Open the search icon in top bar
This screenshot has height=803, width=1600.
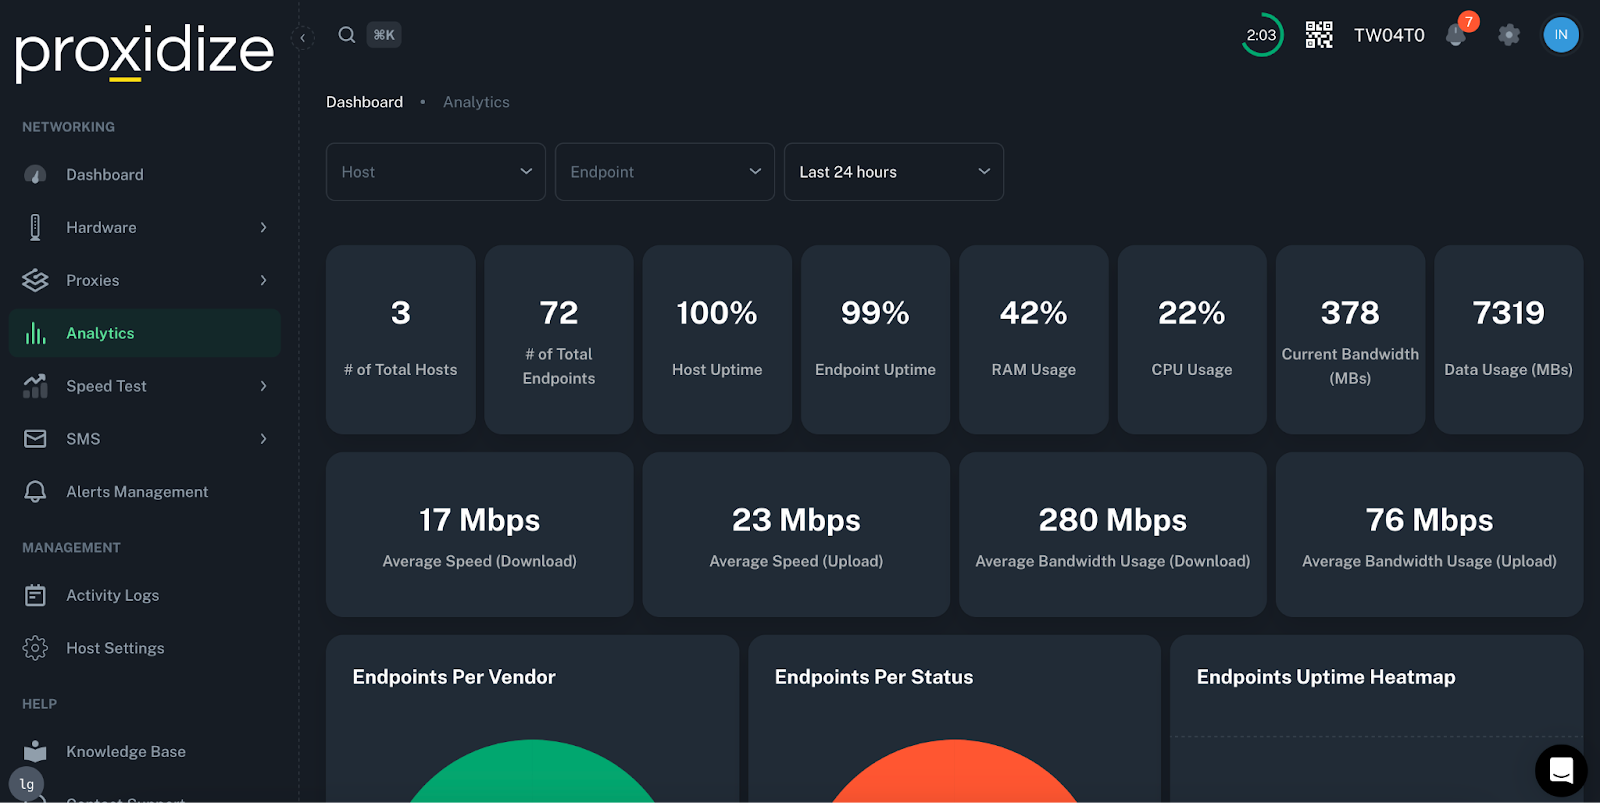(347, 35)
